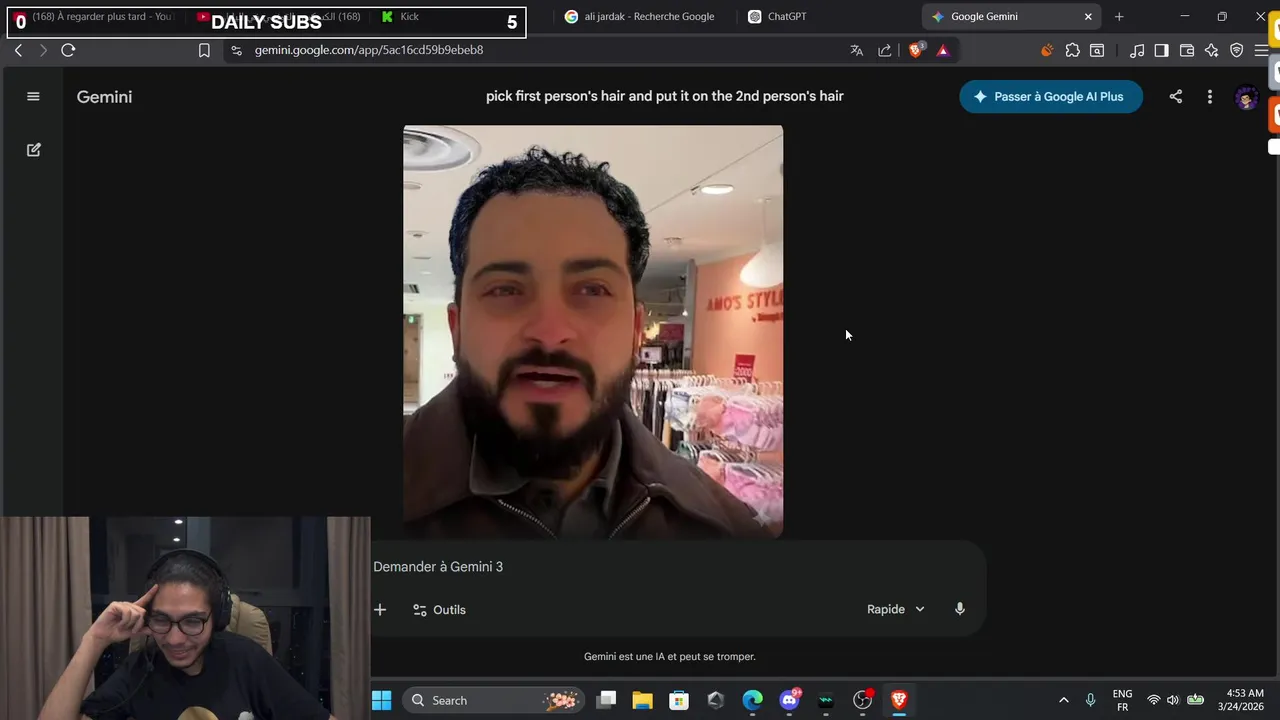This screenshot has height=720, width=1280.
Task: Click the system tray microphone icon
Action: click(x=1090, y=700)
